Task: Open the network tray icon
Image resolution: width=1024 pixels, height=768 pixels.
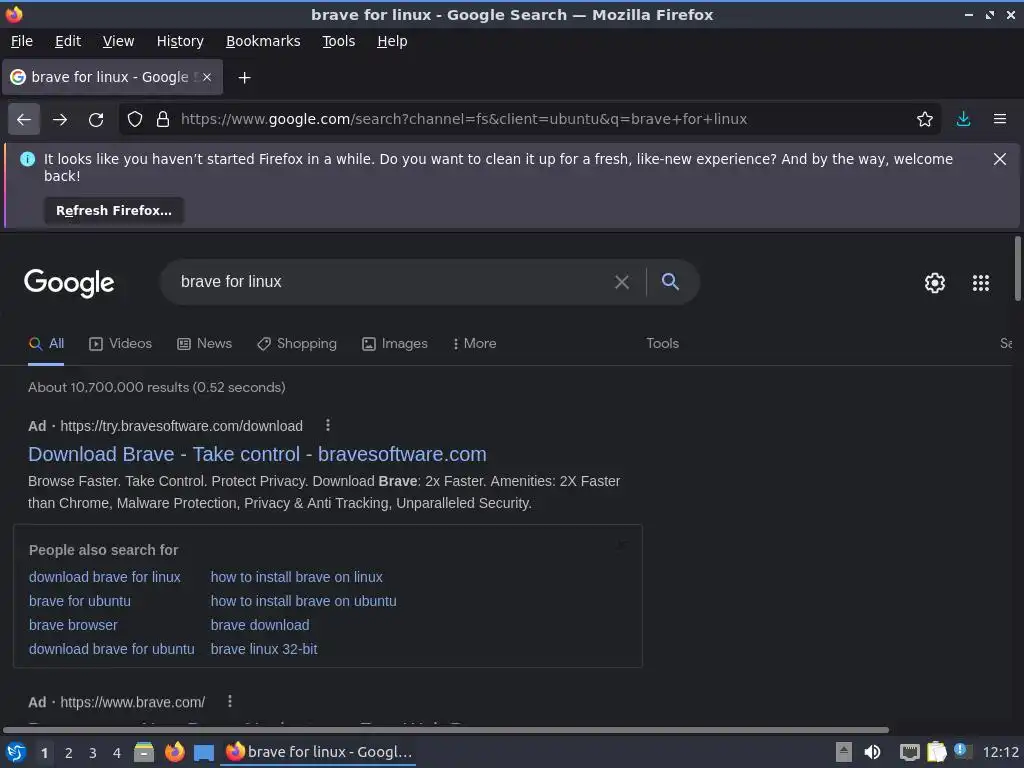Action: coord(909,752)
